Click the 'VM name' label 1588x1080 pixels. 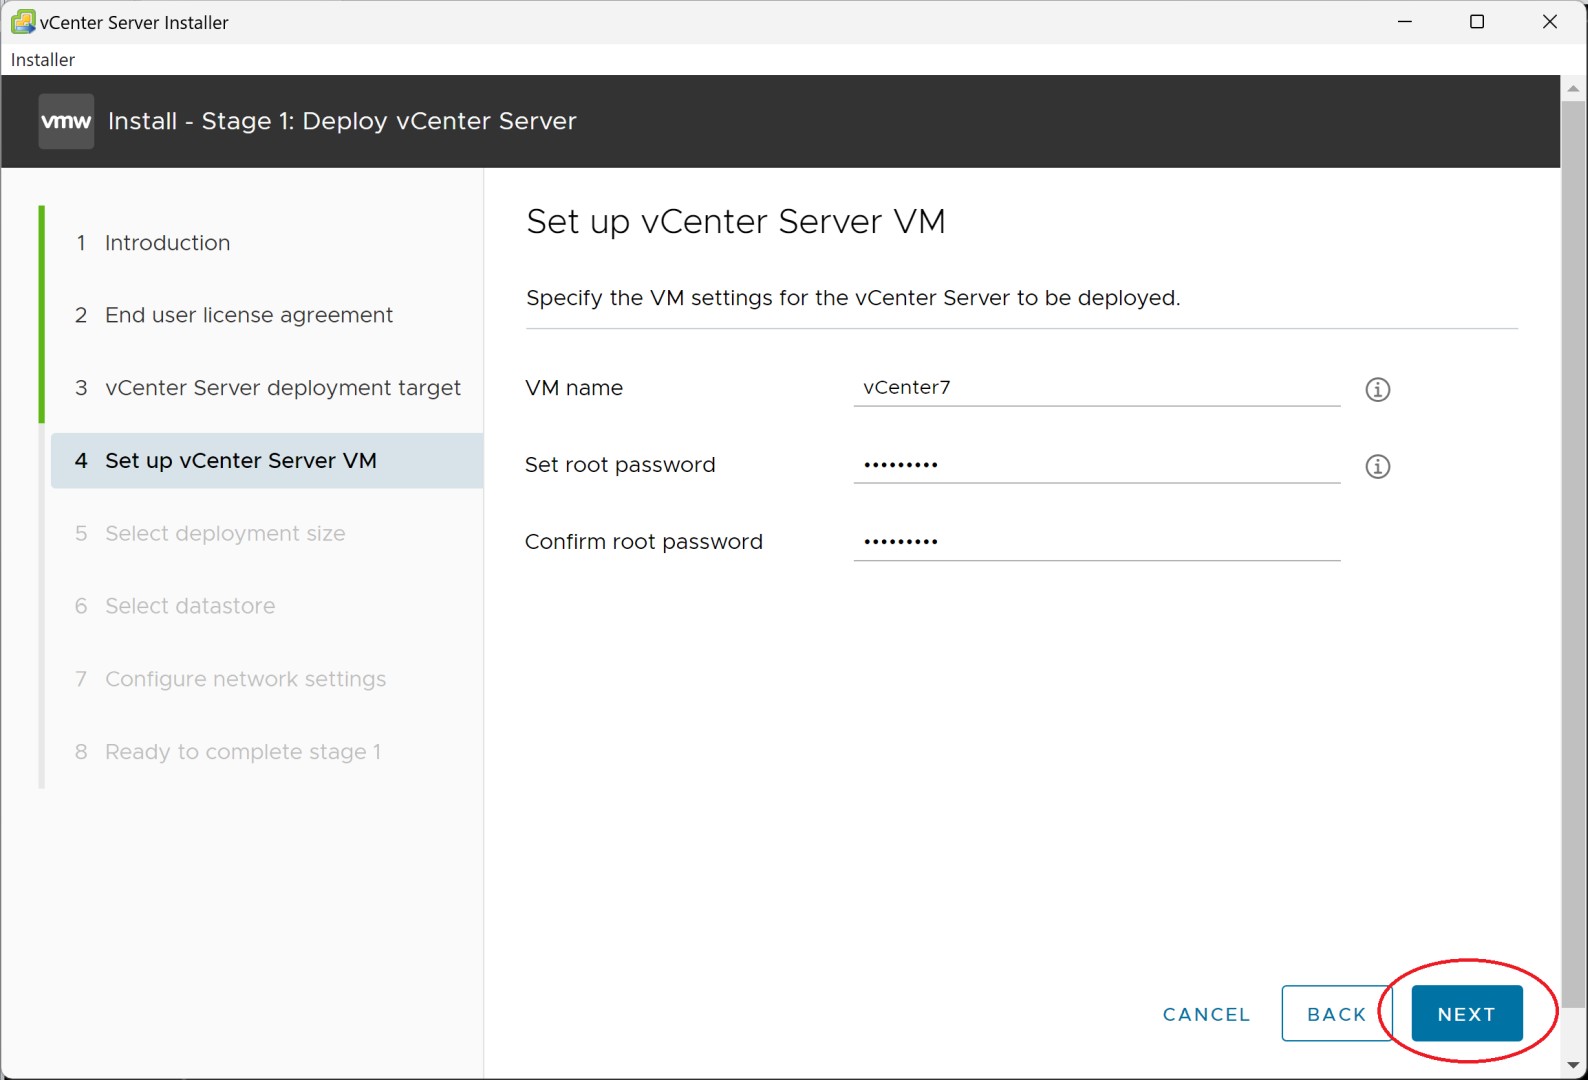tap(574, 388)
